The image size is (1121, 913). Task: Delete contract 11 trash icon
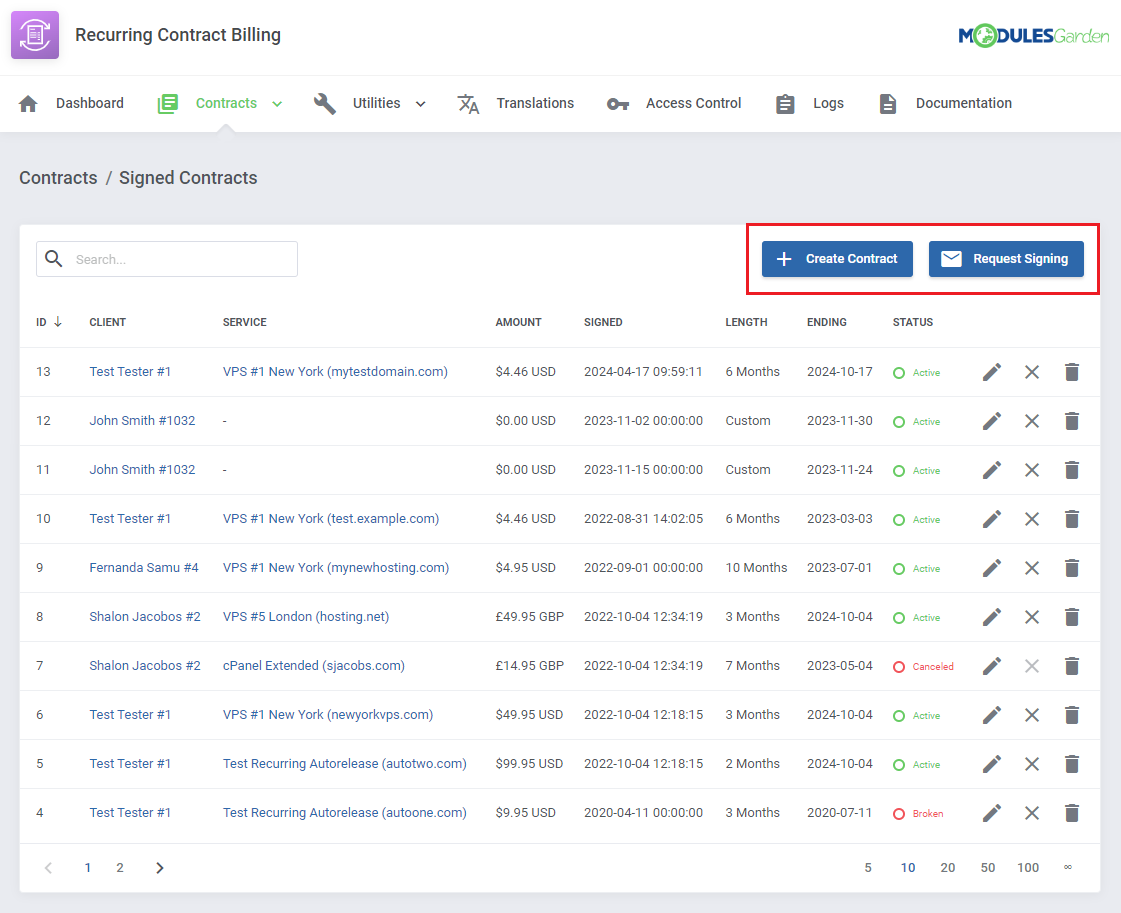pos(1072,470)
